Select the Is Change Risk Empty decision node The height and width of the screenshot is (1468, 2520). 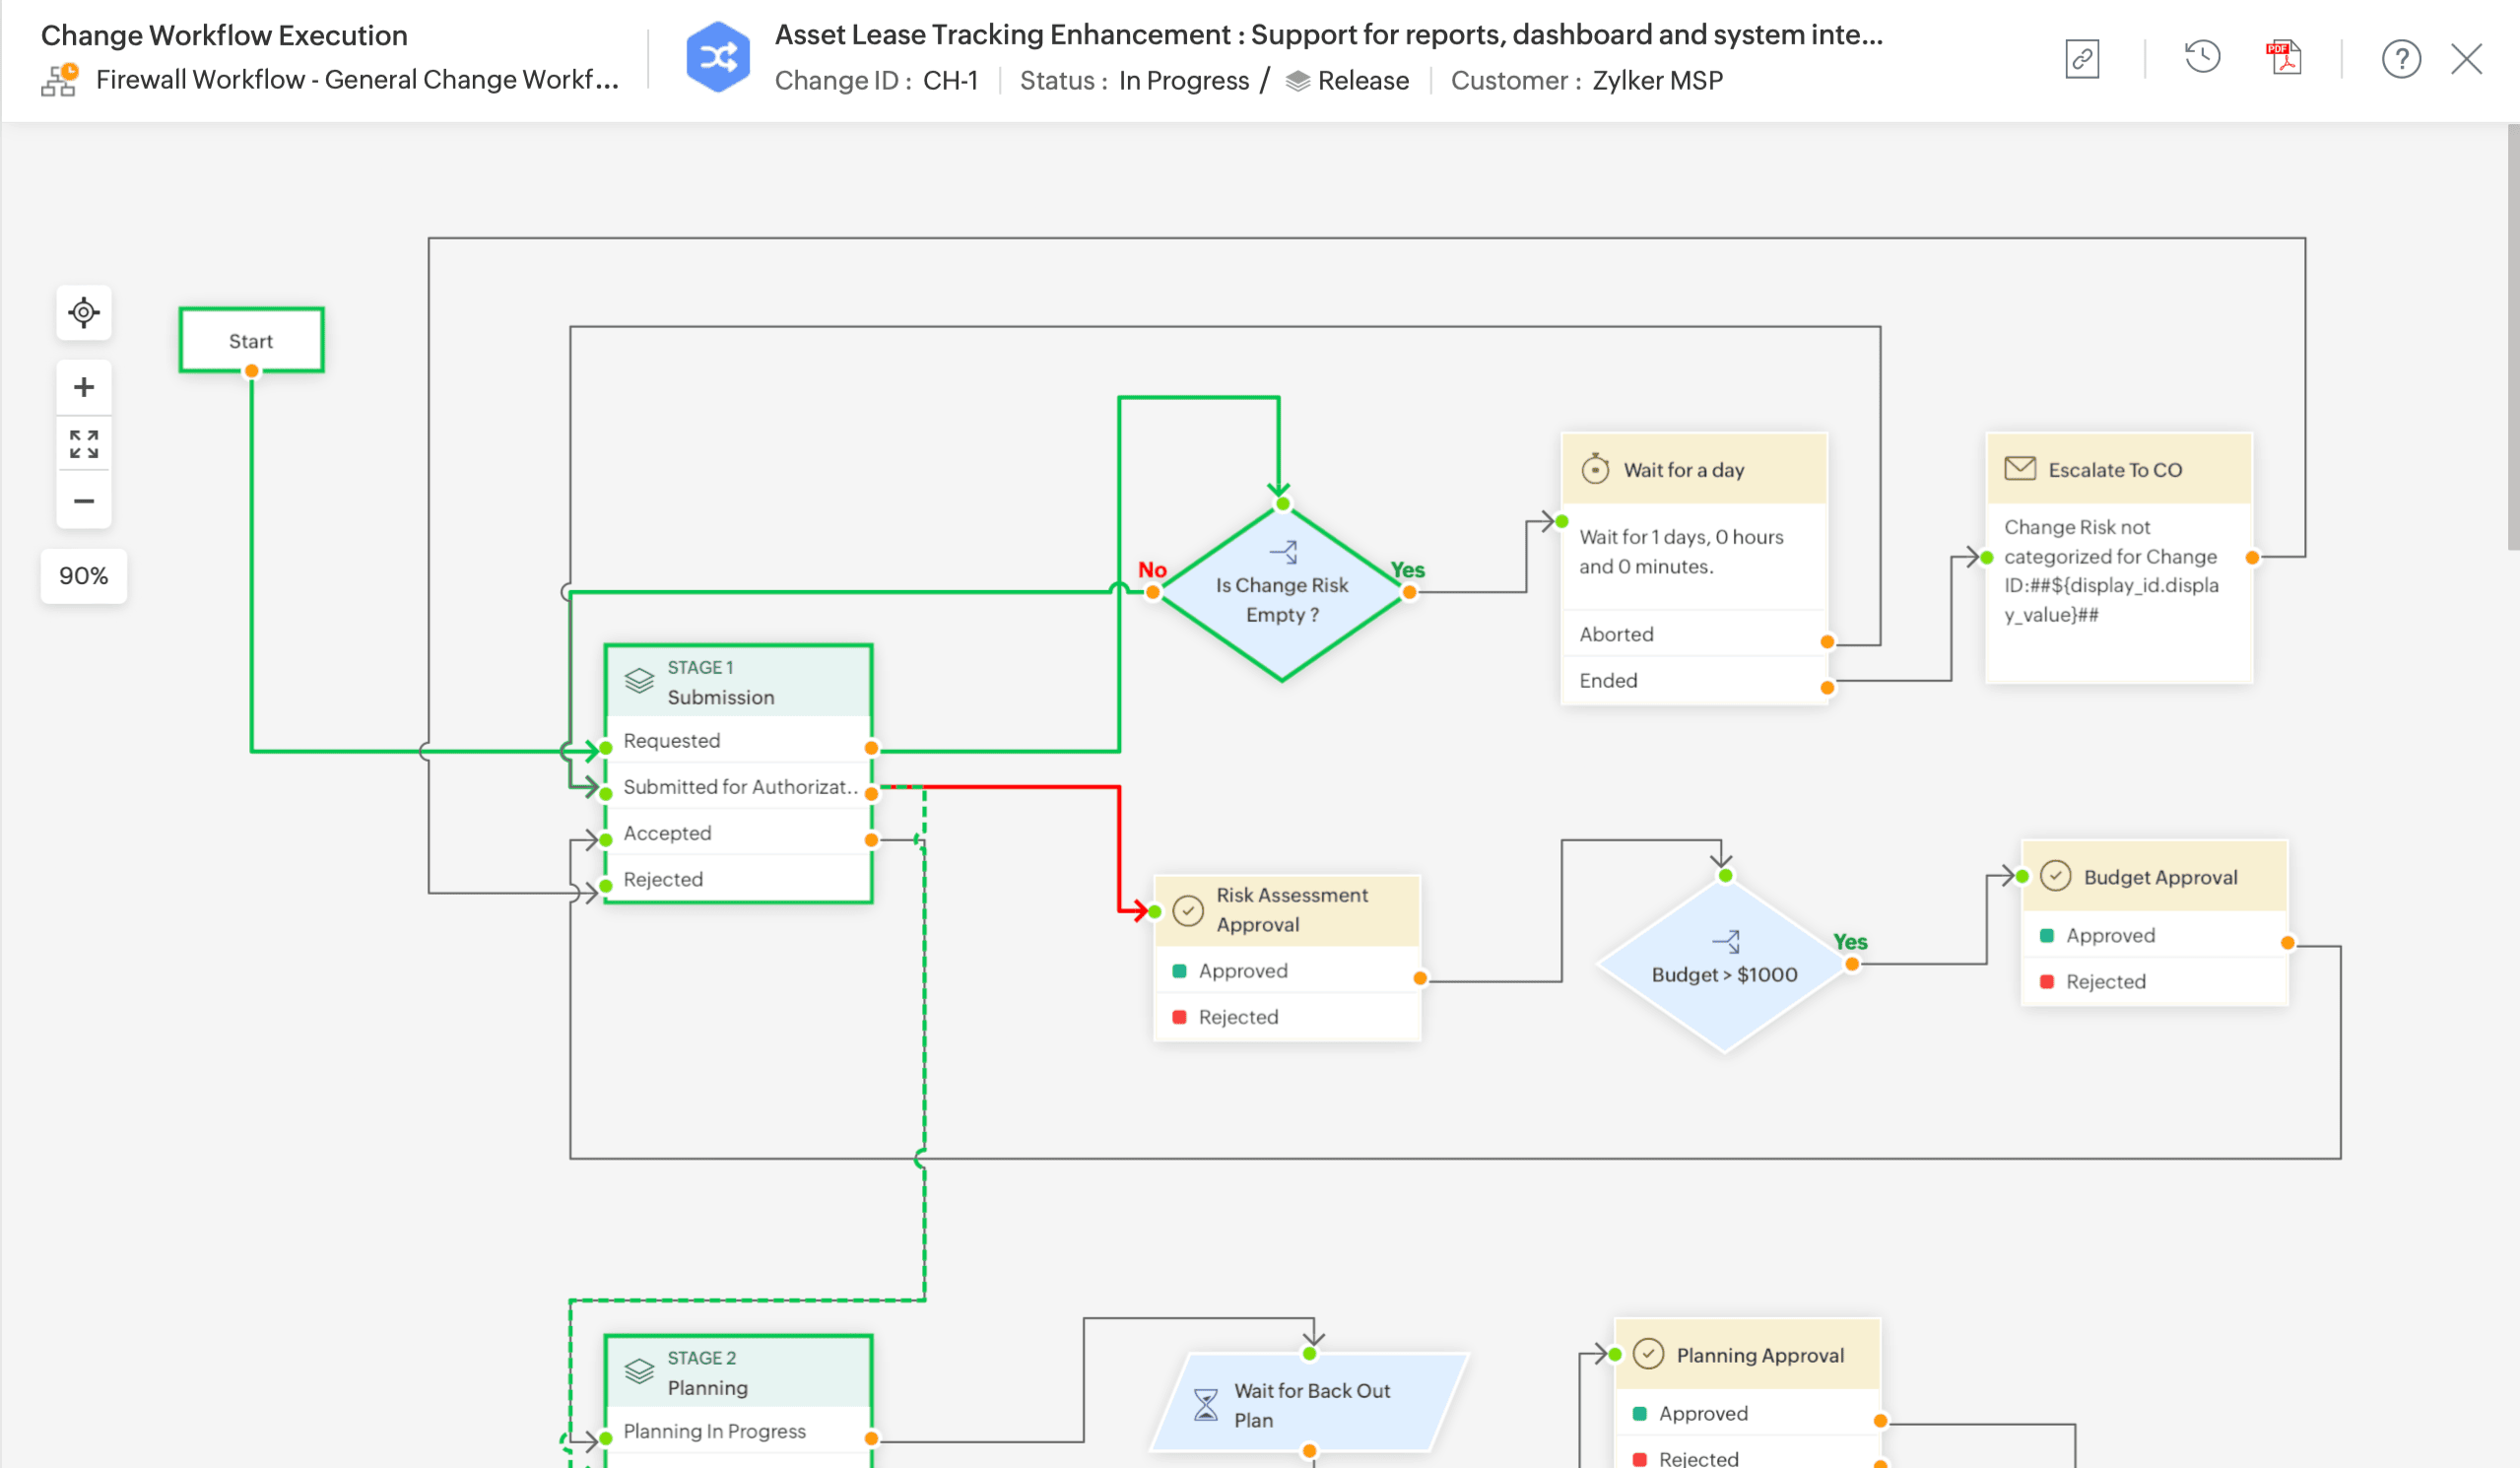(x=1281, y=598)
